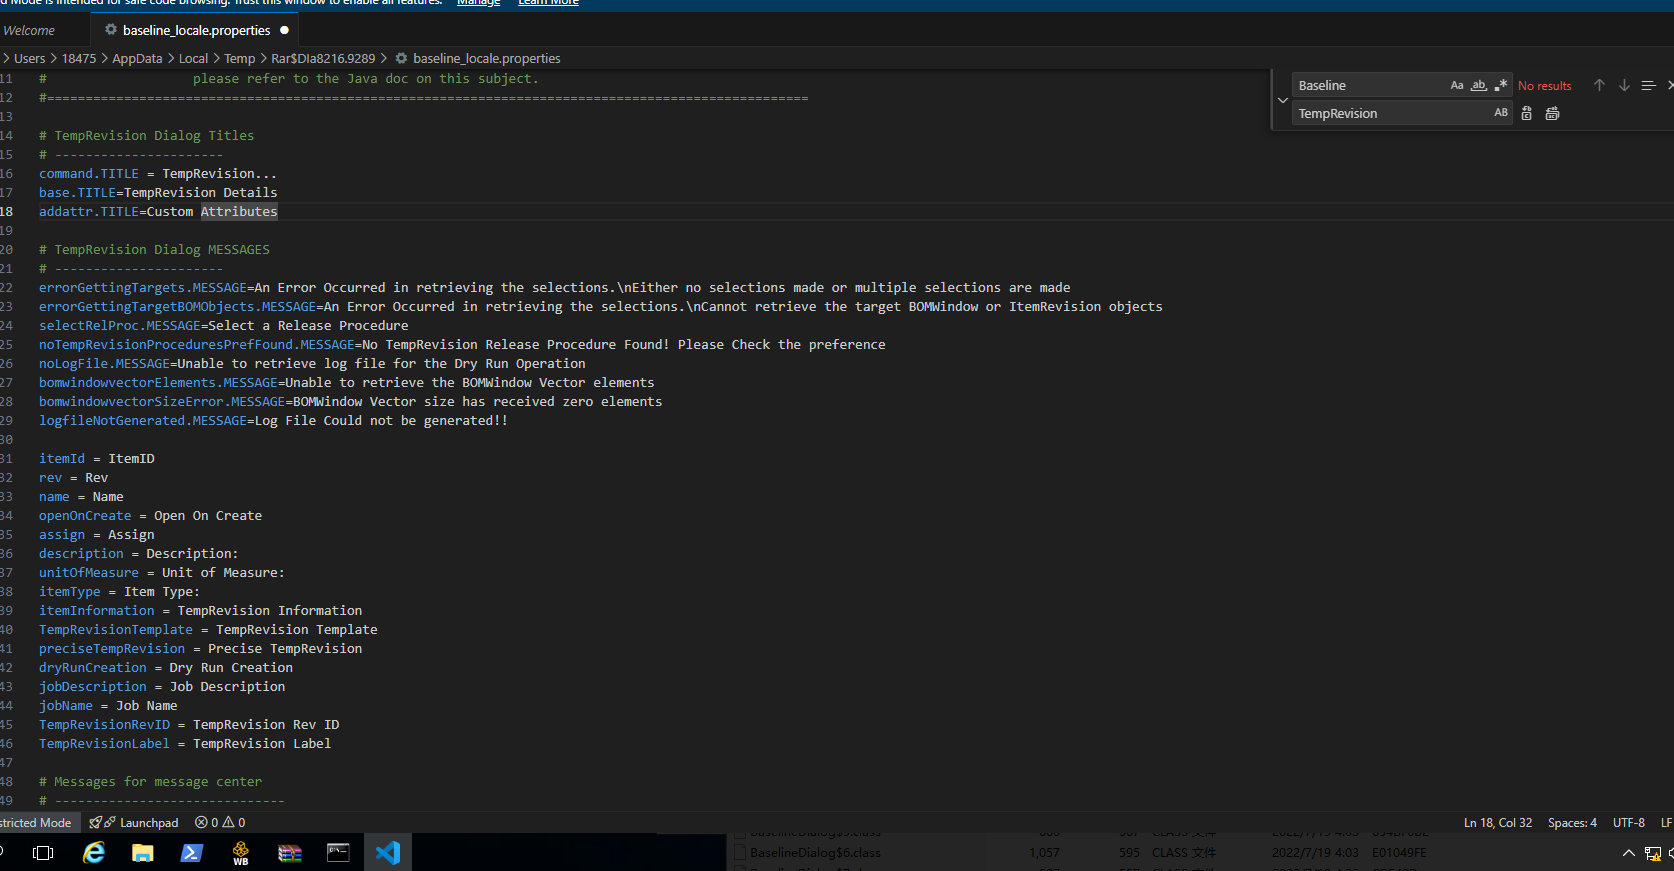The height and width of the screenshot is (871, 1674).
Task: Go to previous match arrow
Action: [1599, 86]
